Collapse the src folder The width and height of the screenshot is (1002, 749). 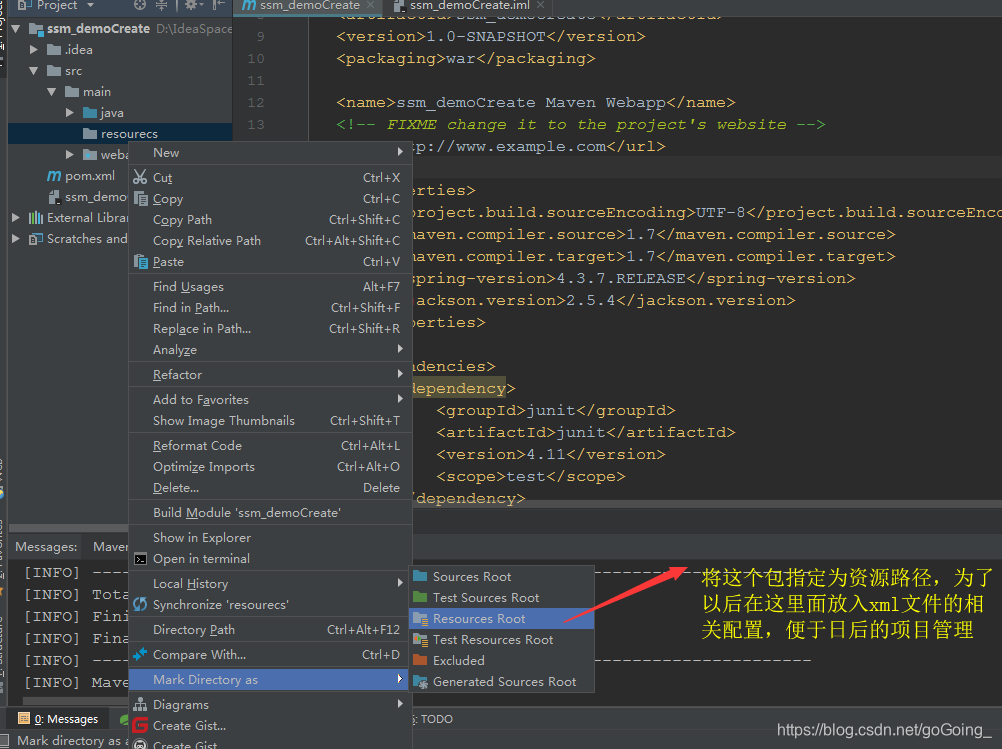click(x=34, y=70)
